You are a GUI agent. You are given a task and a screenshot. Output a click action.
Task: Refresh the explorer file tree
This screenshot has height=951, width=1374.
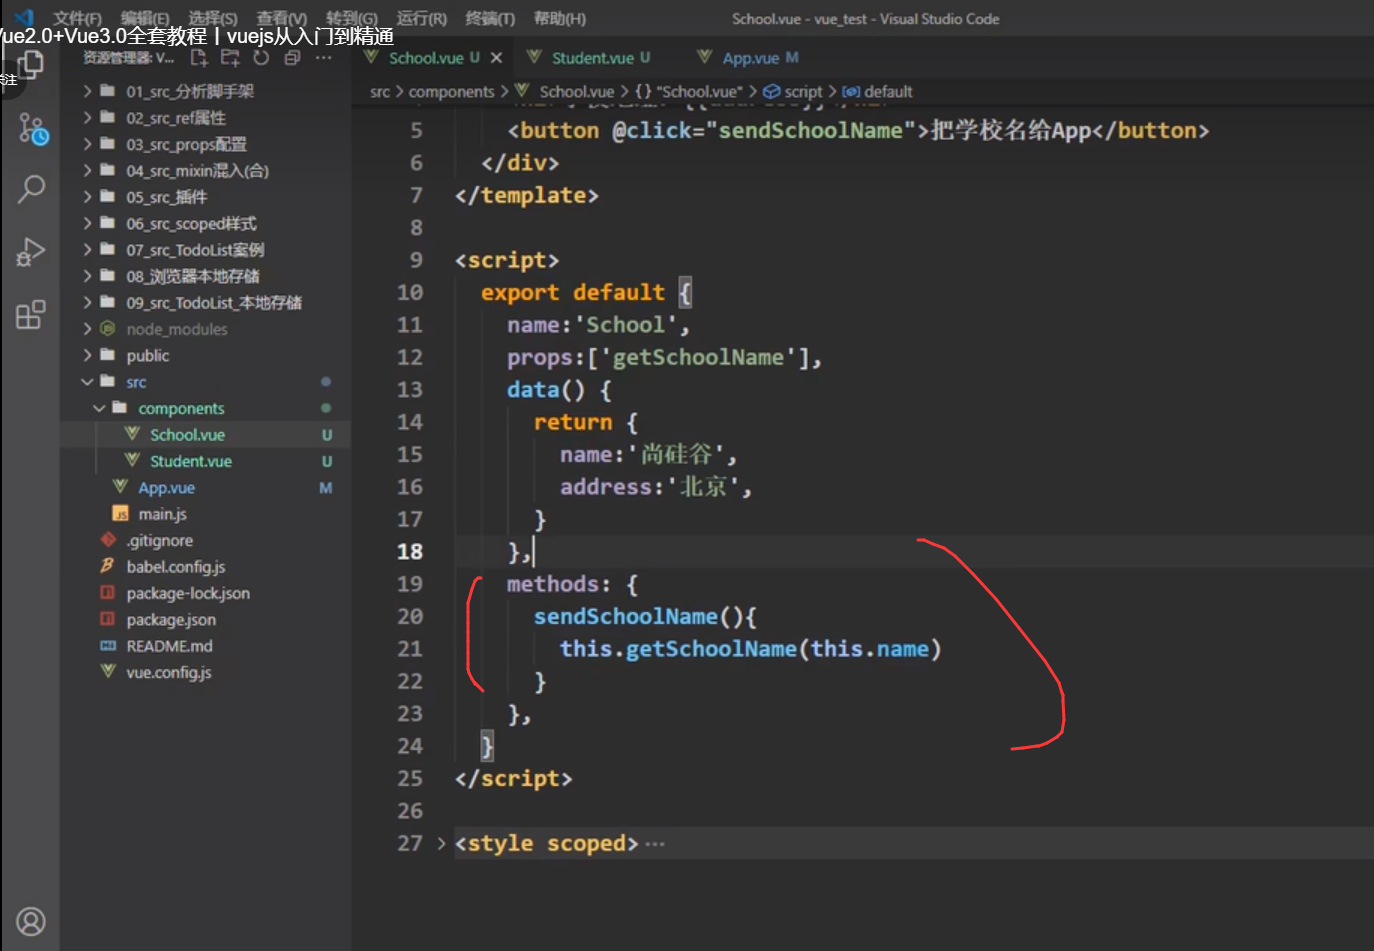(262, 58)
